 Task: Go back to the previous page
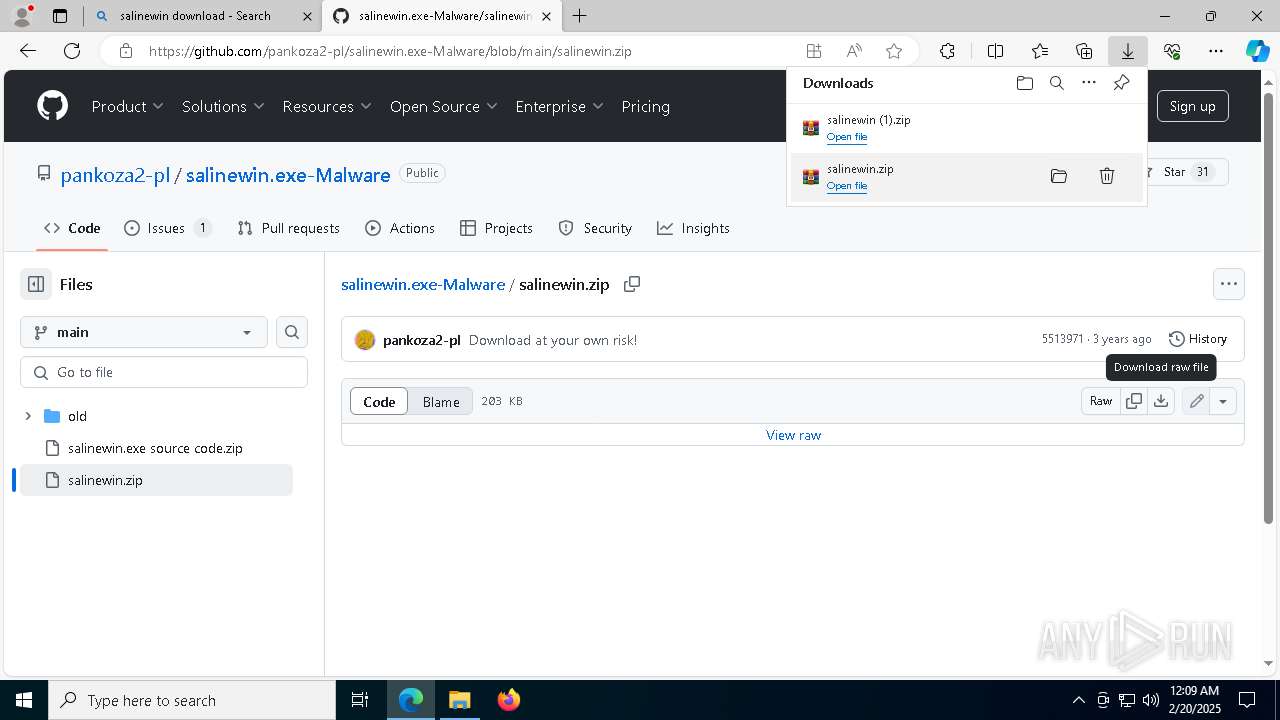(x=28, y=51)
